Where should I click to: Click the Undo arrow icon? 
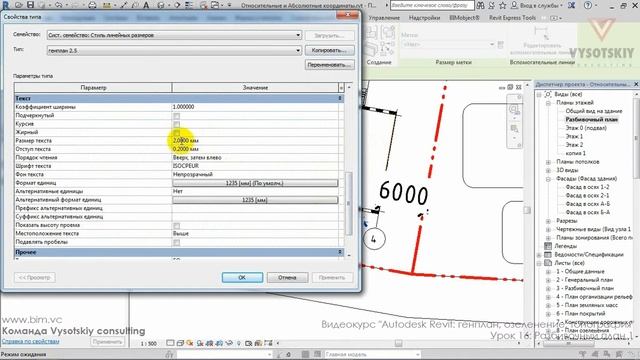(x=59, y=5)
